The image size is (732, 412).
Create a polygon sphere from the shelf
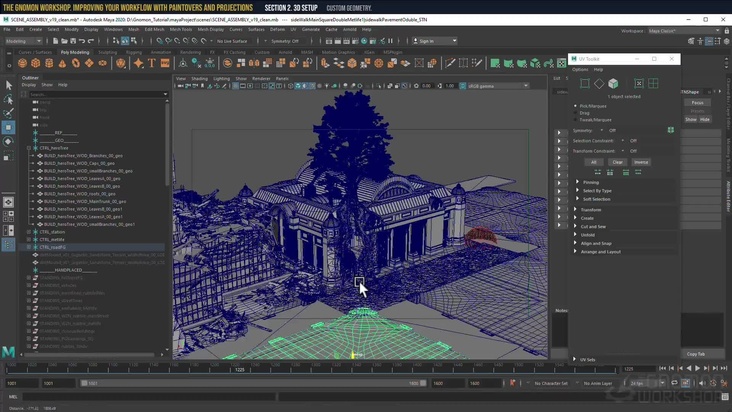[22, 63]
